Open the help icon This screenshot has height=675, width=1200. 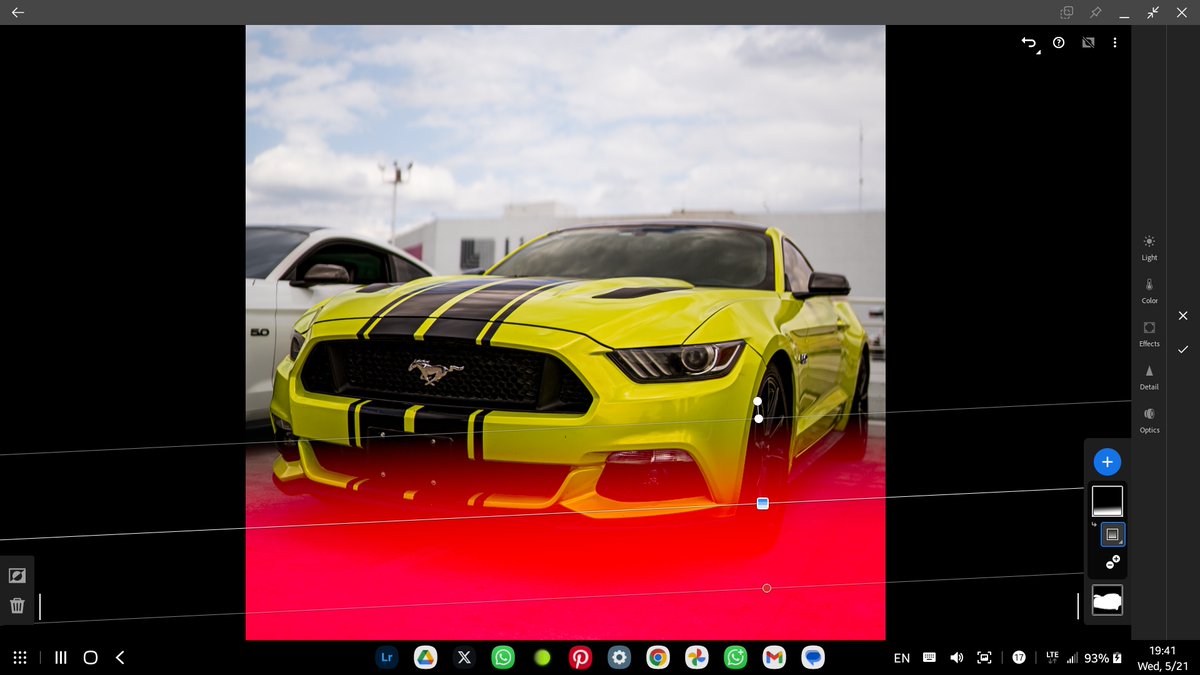(x=1059, y=43)
